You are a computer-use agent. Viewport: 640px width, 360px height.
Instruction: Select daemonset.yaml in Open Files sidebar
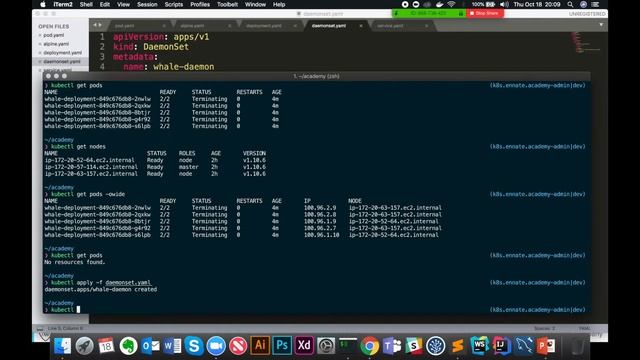pyautogui.click(x=62, y=62)
